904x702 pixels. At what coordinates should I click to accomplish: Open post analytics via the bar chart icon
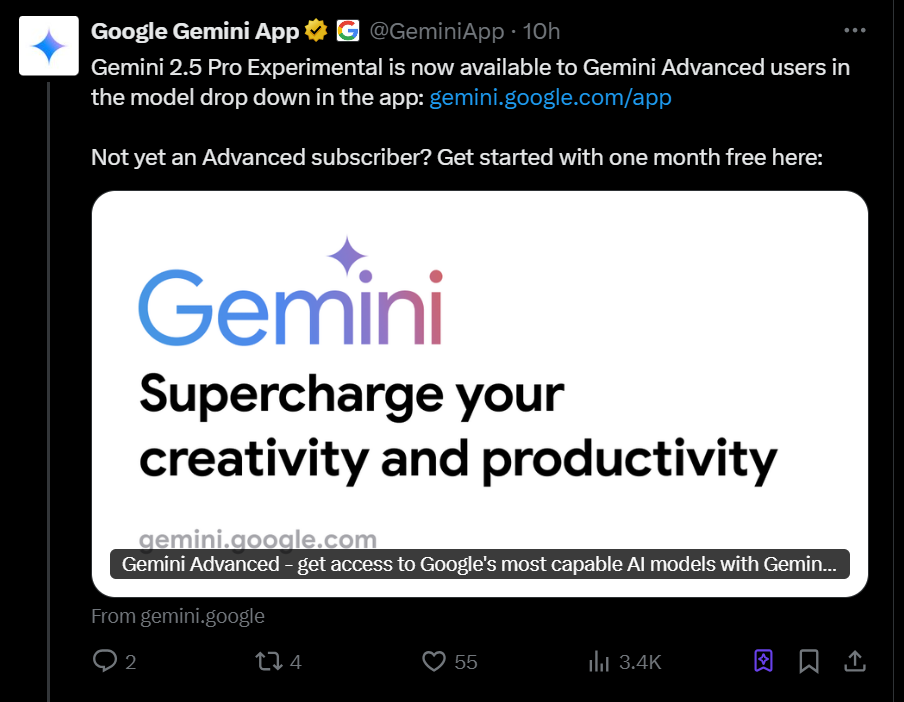point(599,661)
